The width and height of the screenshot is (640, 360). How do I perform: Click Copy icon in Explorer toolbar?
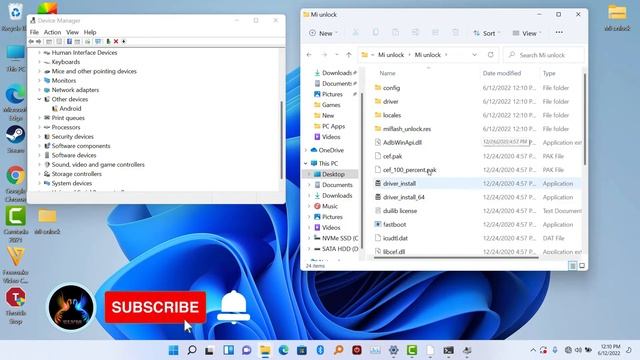(376, 33)
